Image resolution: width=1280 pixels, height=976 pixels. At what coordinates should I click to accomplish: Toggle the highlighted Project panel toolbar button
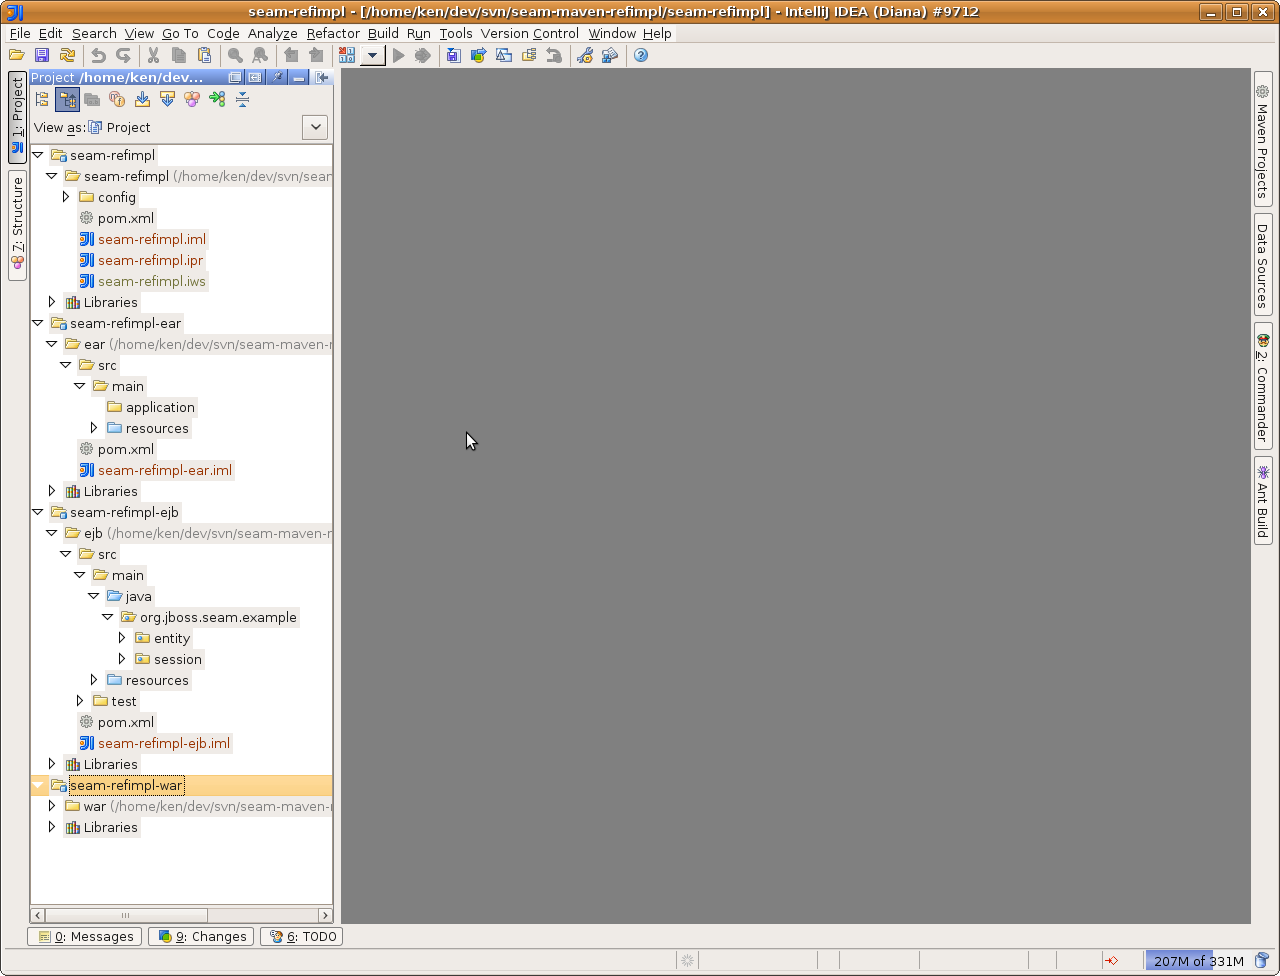67,99
